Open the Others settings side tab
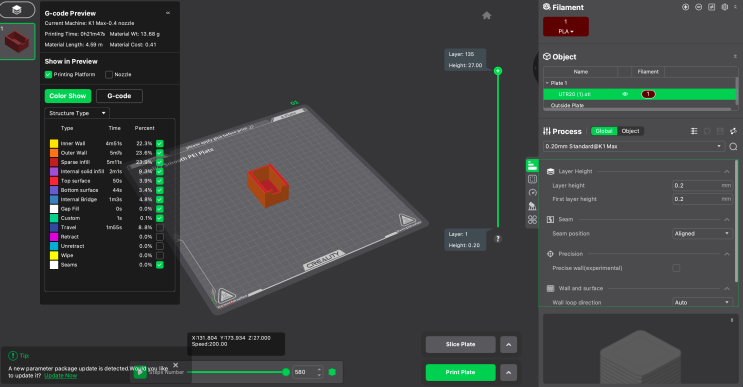Image resolution: width=743 pixels, height=387 pixels. pyautogui.click(x=532, y=220)
